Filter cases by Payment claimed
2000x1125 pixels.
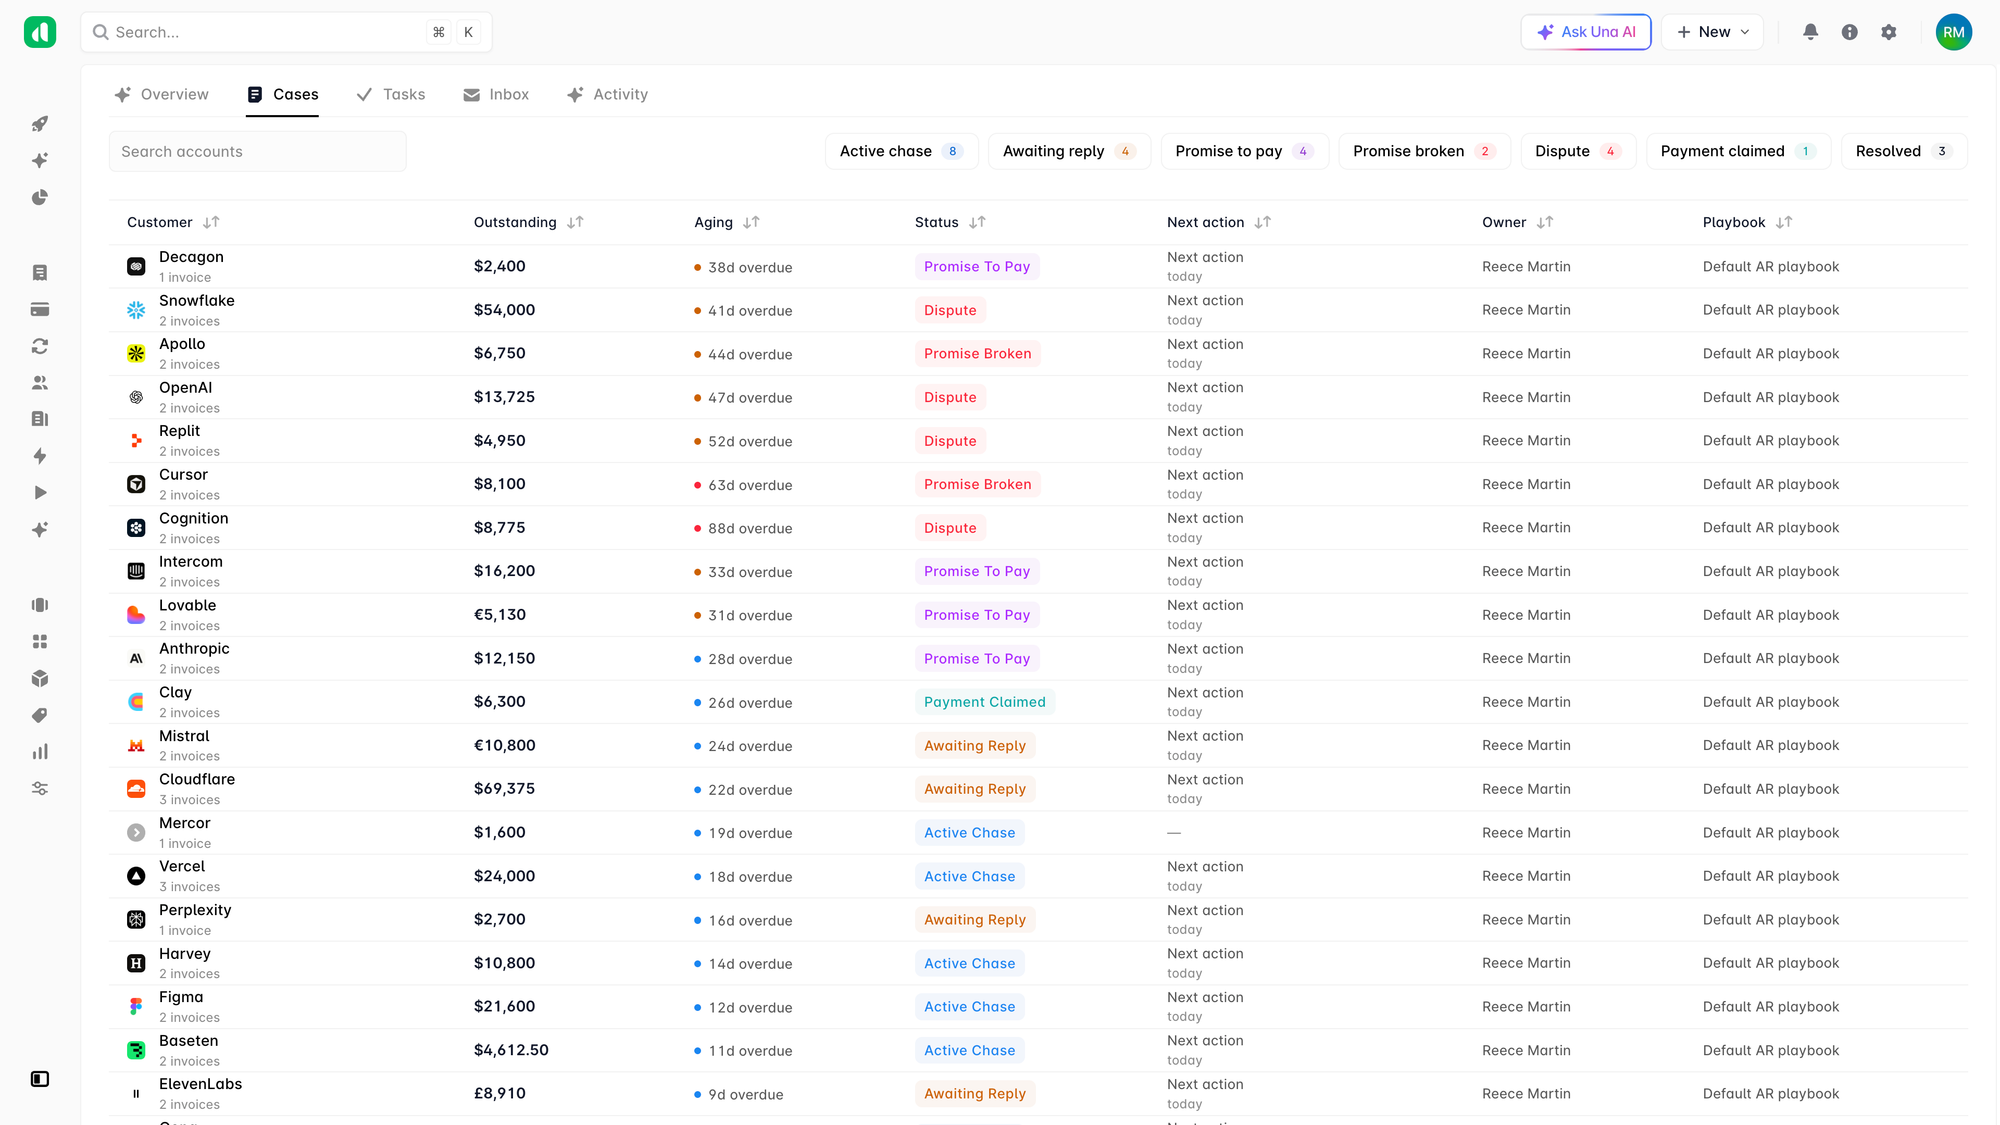1738,151
